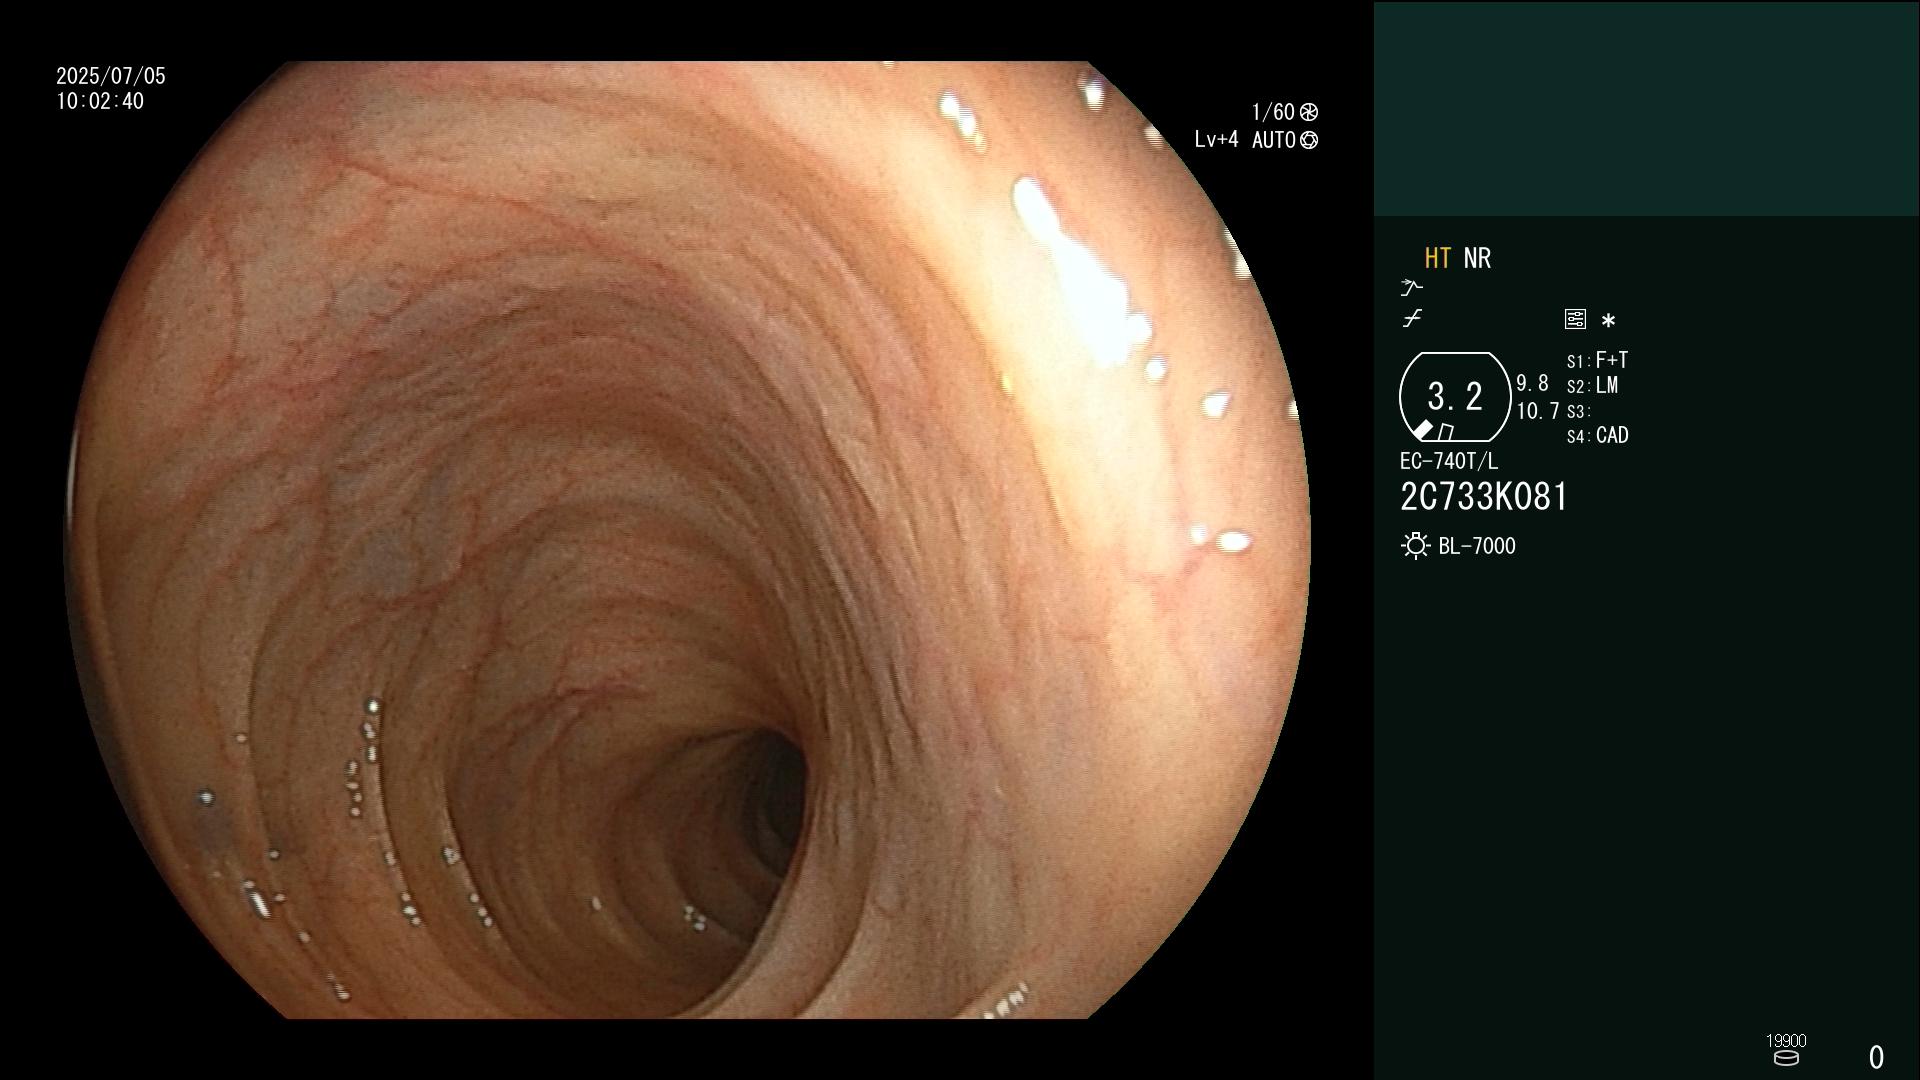
Task: Click the BL-7000 light source label
Action: point(1477,546)
